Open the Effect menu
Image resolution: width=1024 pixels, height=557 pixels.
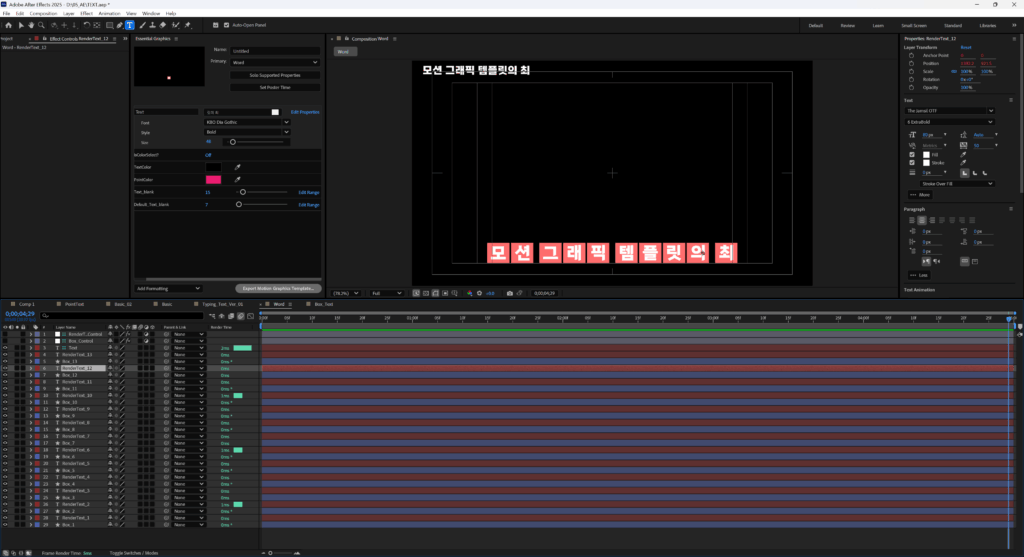pyautogui.click(x=86, y=13)
